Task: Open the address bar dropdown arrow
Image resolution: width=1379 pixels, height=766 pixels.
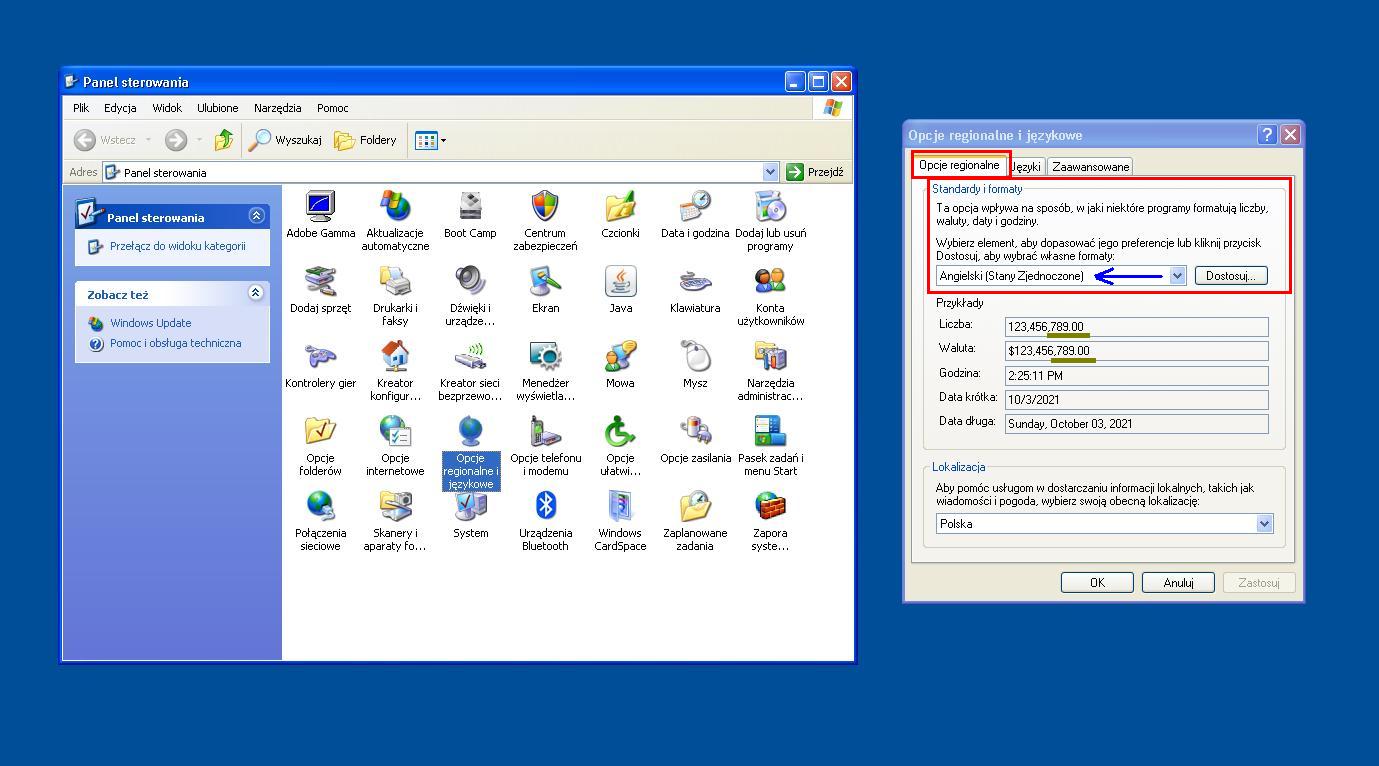Action: pyautogui.click(x=770, y=172)
